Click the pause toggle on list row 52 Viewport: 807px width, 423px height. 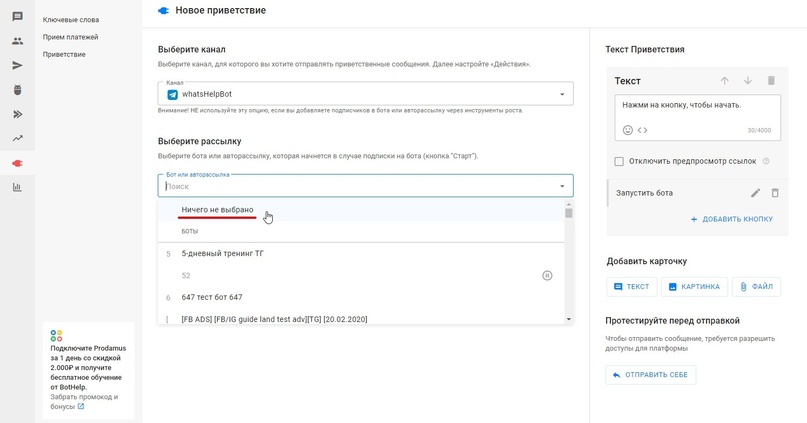(x=547, y=275)
